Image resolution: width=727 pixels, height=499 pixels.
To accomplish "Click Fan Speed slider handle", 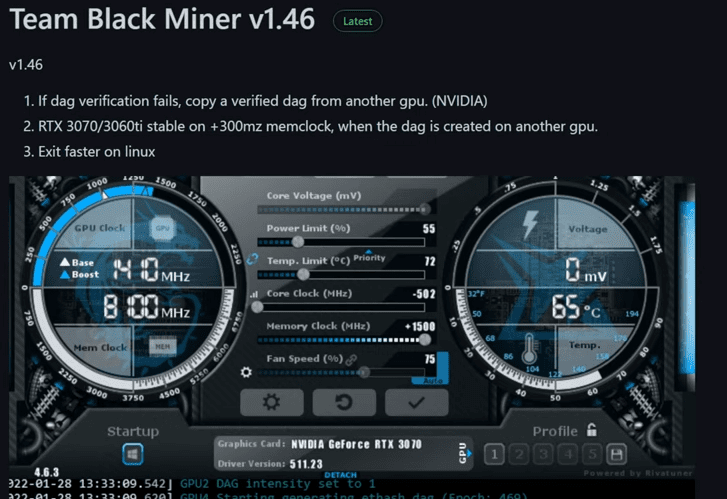I will (x=364, y=372).
